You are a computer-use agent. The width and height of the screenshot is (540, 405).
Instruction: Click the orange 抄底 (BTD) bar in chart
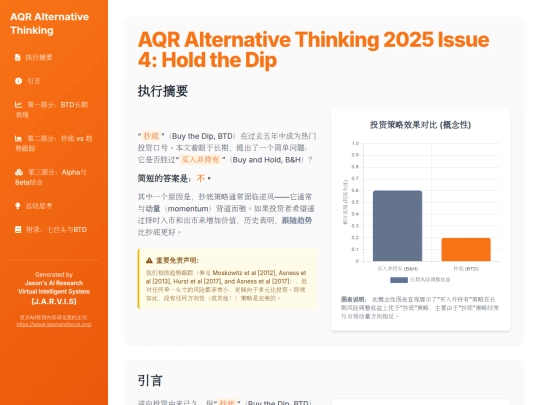pos(466,249)
